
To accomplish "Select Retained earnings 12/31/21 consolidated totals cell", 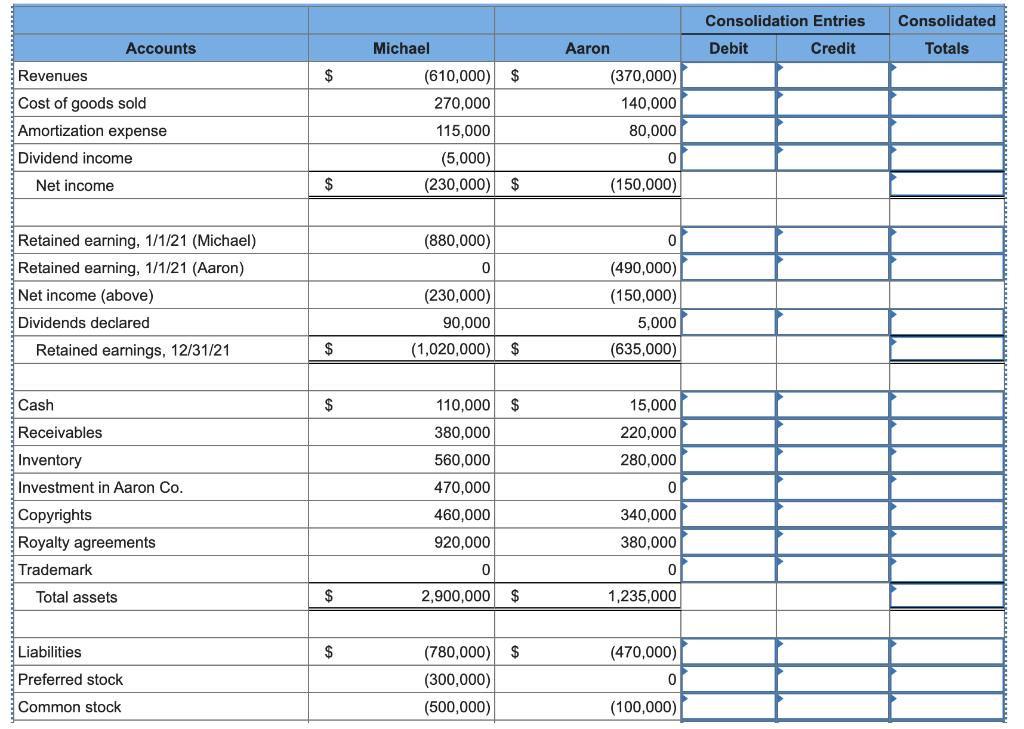I will coord(947,349).
